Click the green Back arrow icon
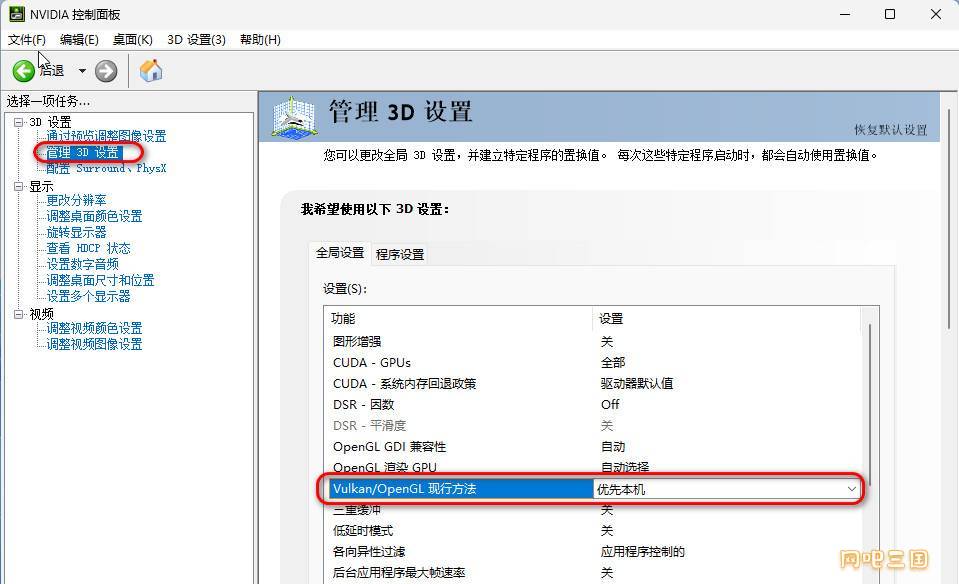Viewport: 959px width, 584px height. tap(23, 71)
